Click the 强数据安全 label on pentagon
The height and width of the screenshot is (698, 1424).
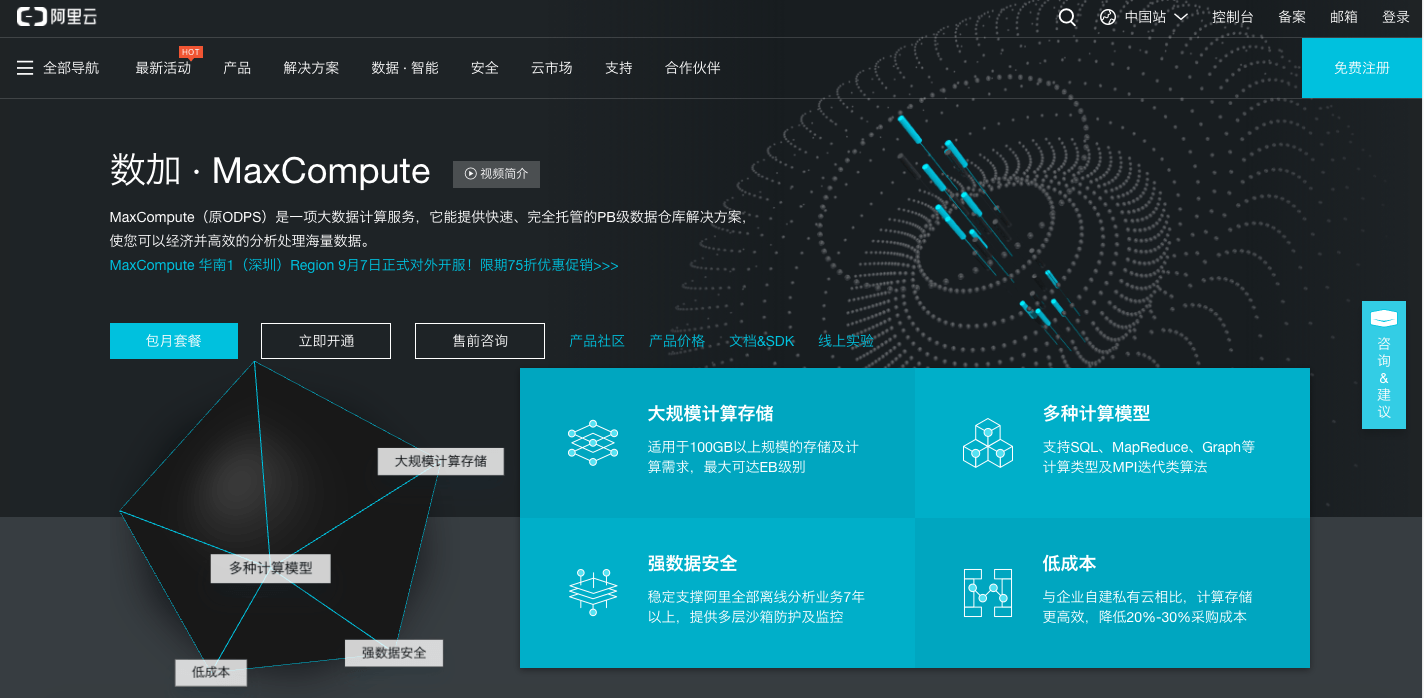394,653
